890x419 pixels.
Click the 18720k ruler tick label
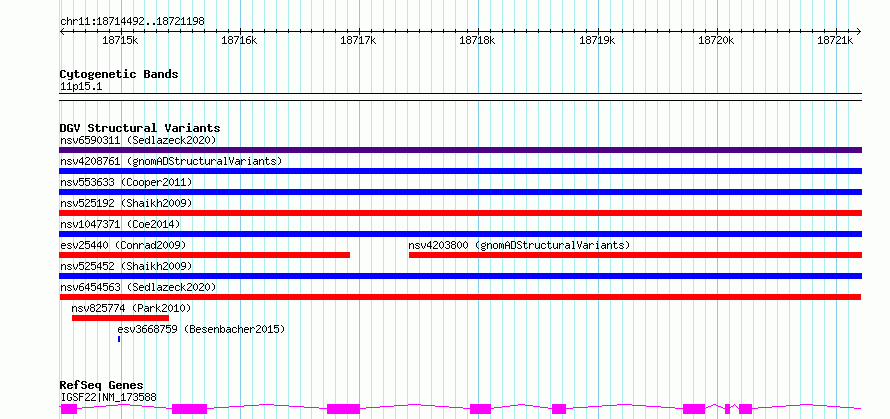pos(716,40)
